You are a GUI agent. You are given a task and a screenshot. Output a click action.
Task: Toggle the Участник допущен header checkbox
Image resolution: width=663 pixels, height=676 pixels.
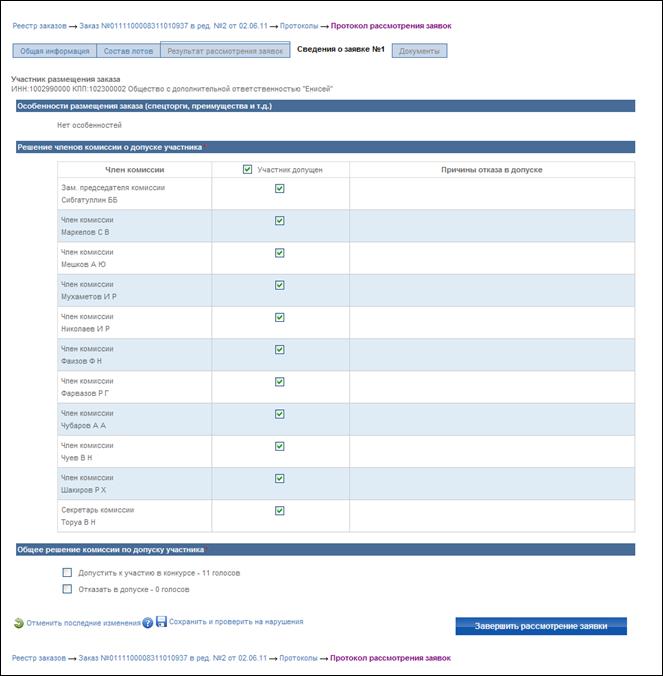click(x=247, y=169)
